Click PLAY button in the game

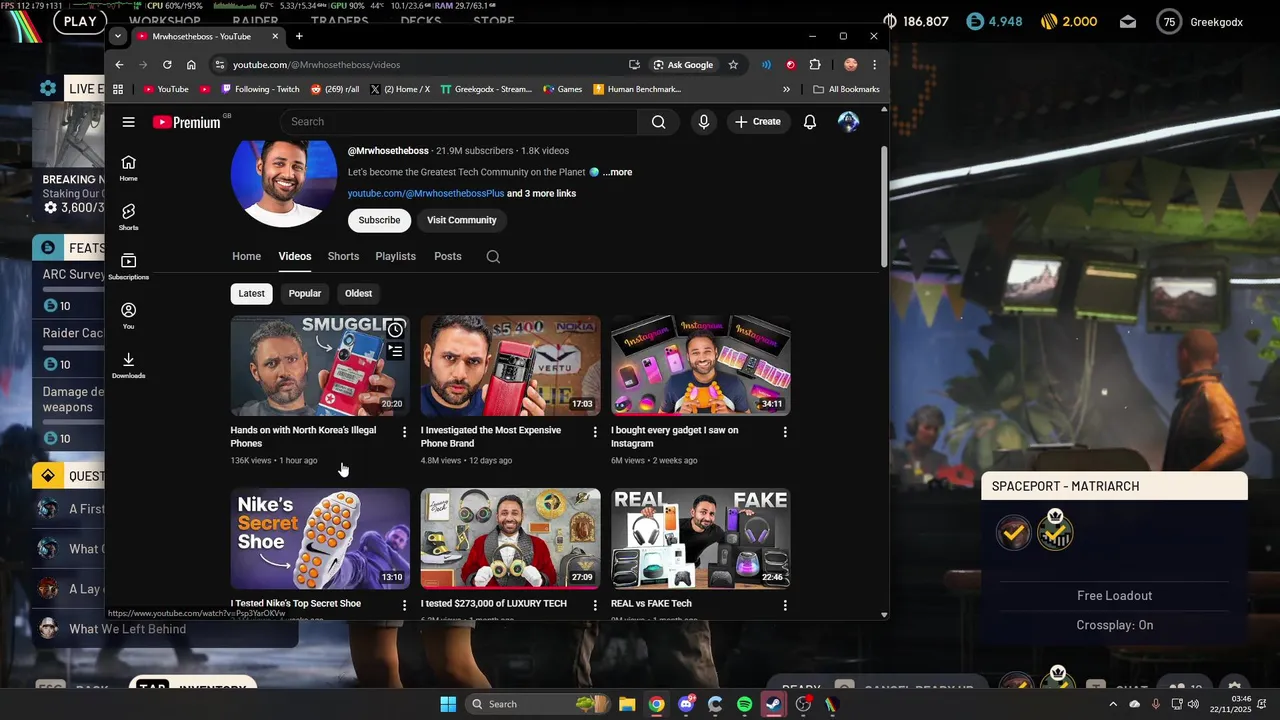[x=80, y=21]
